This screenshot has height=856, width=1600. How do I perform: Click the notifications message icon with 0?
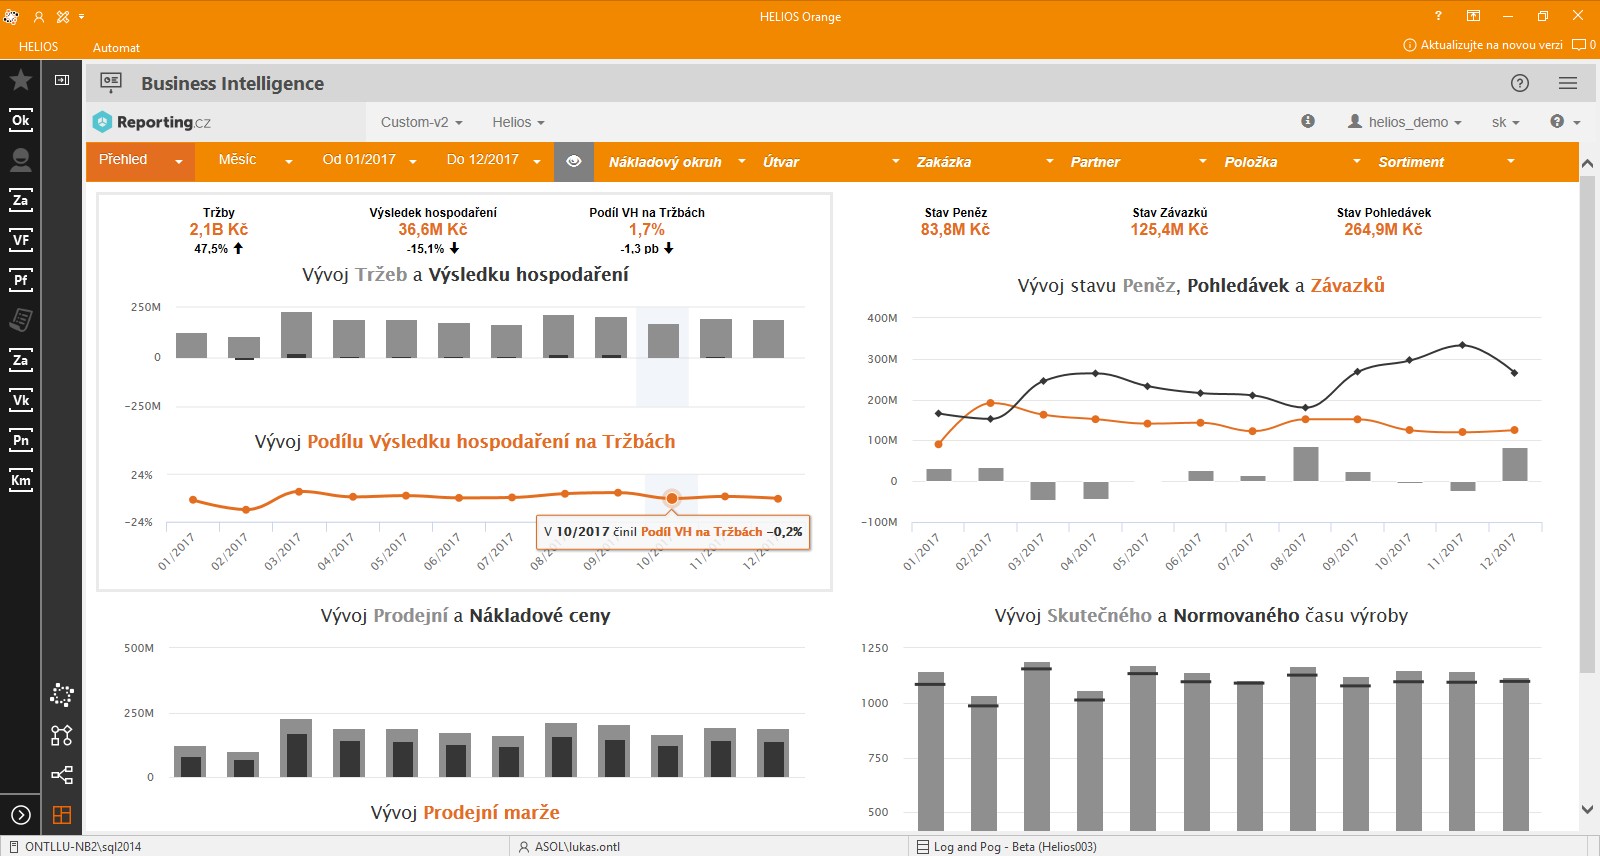pos(1584,45)
